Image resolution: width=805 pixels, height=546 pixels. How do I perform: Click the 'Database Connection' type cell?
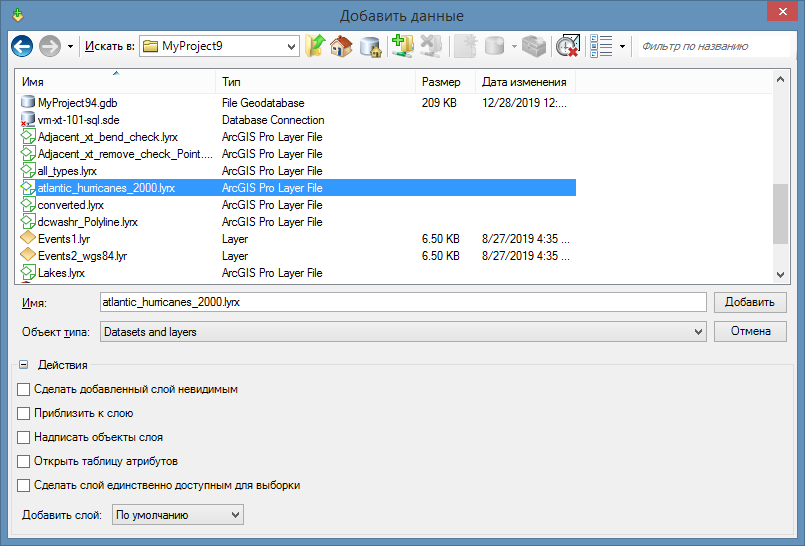click(273, 120)
